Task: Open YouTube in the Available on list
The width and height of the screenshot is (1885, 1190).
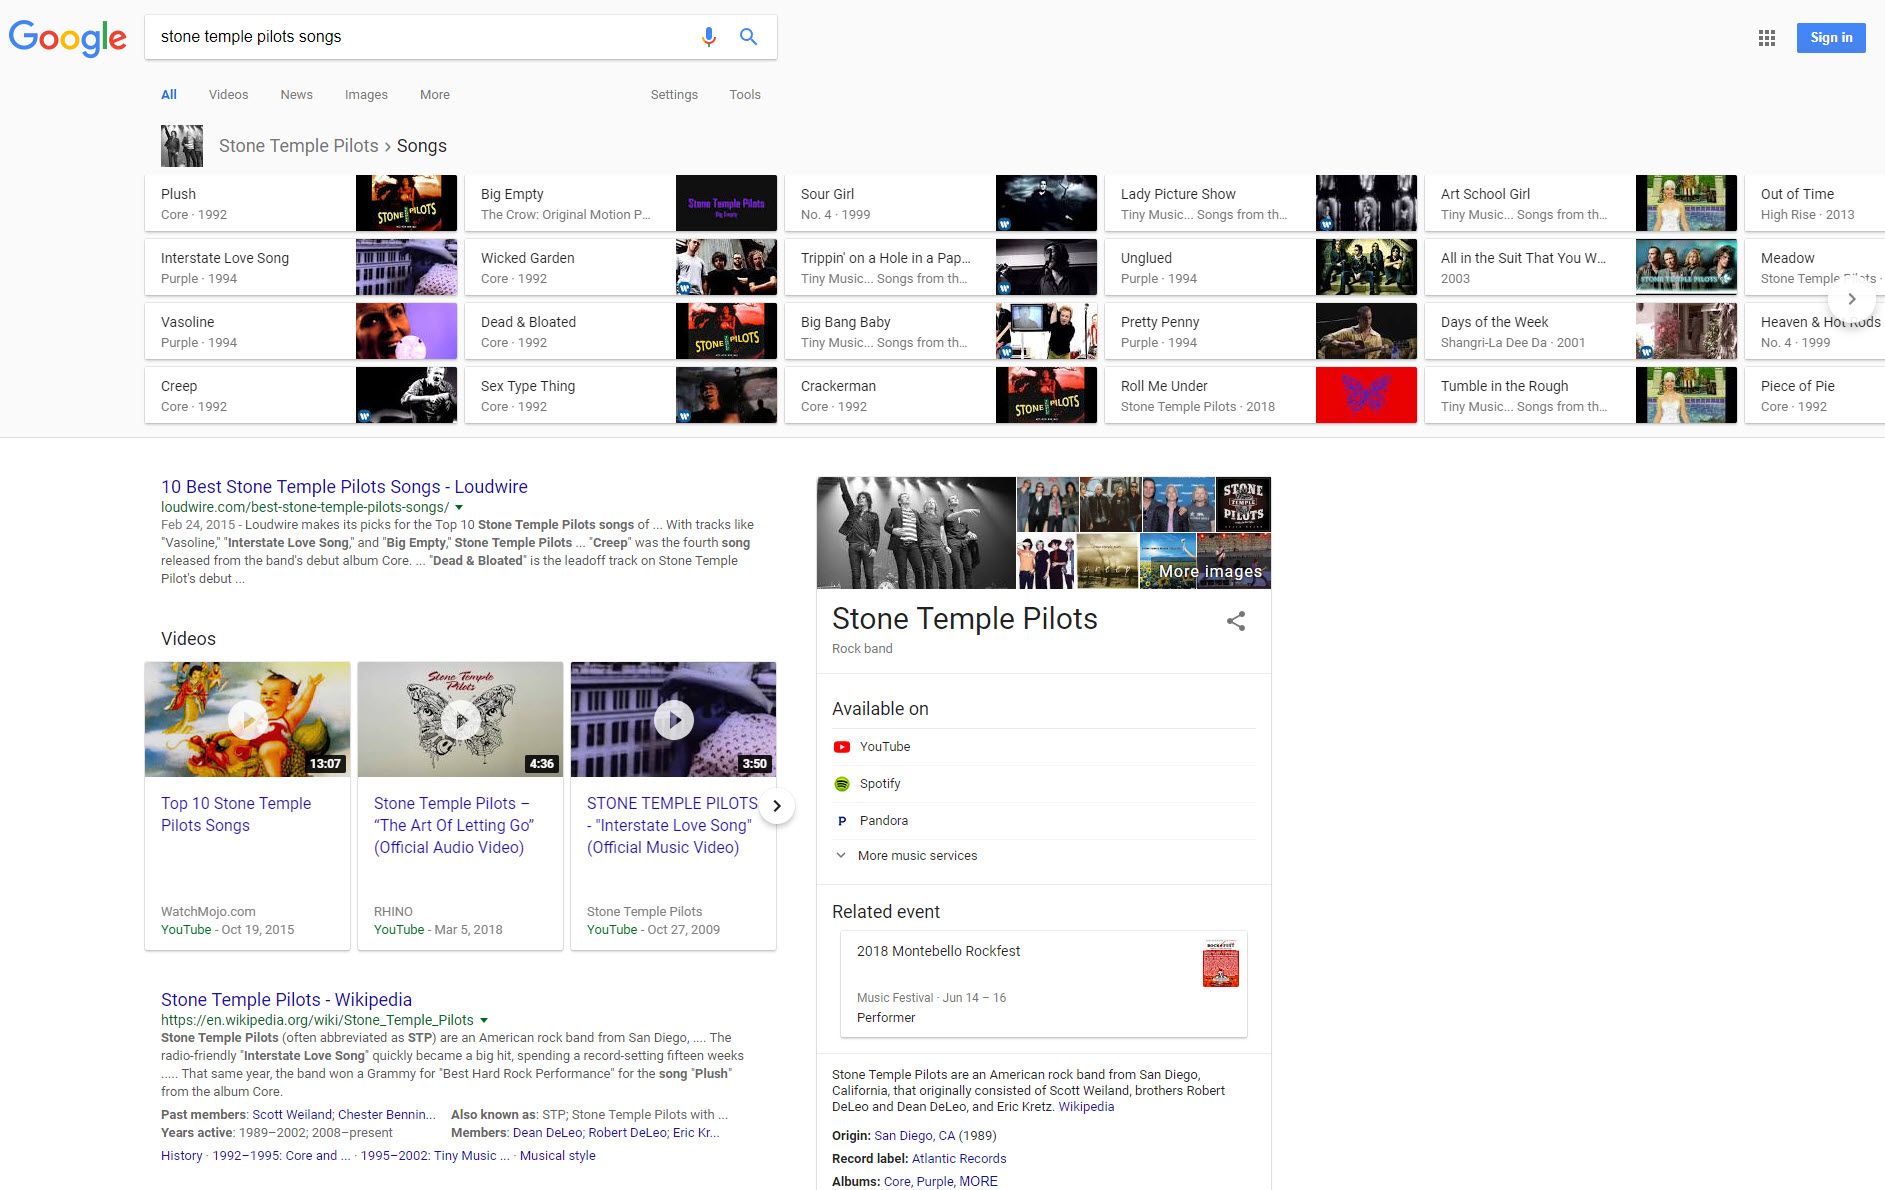Action: coord(884,747)
